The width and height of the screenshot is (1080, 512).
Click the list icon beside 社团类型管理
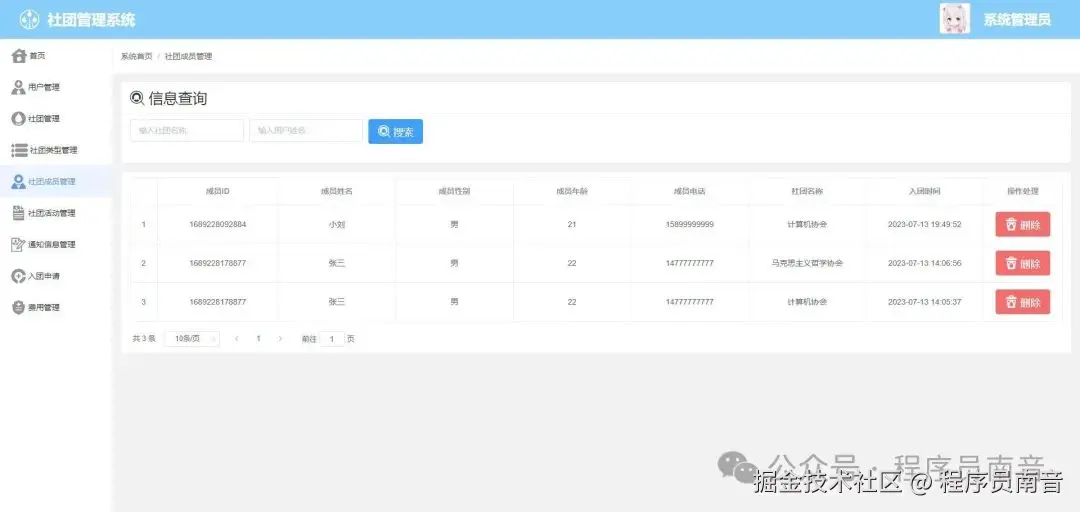(19, 150)
